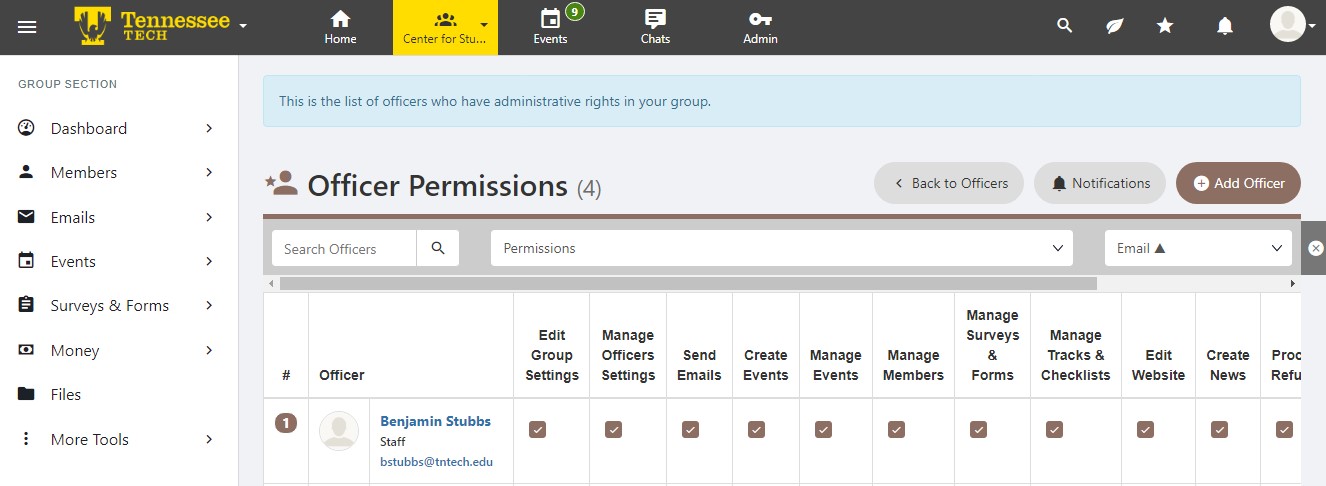Go to the Home tab
This screenshot has height=486, width=1326.
[x=340, y=27]
